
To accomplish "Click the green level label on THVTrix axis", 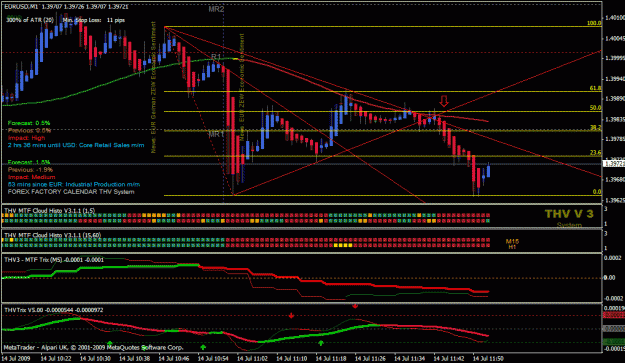I will pos(613,342).
